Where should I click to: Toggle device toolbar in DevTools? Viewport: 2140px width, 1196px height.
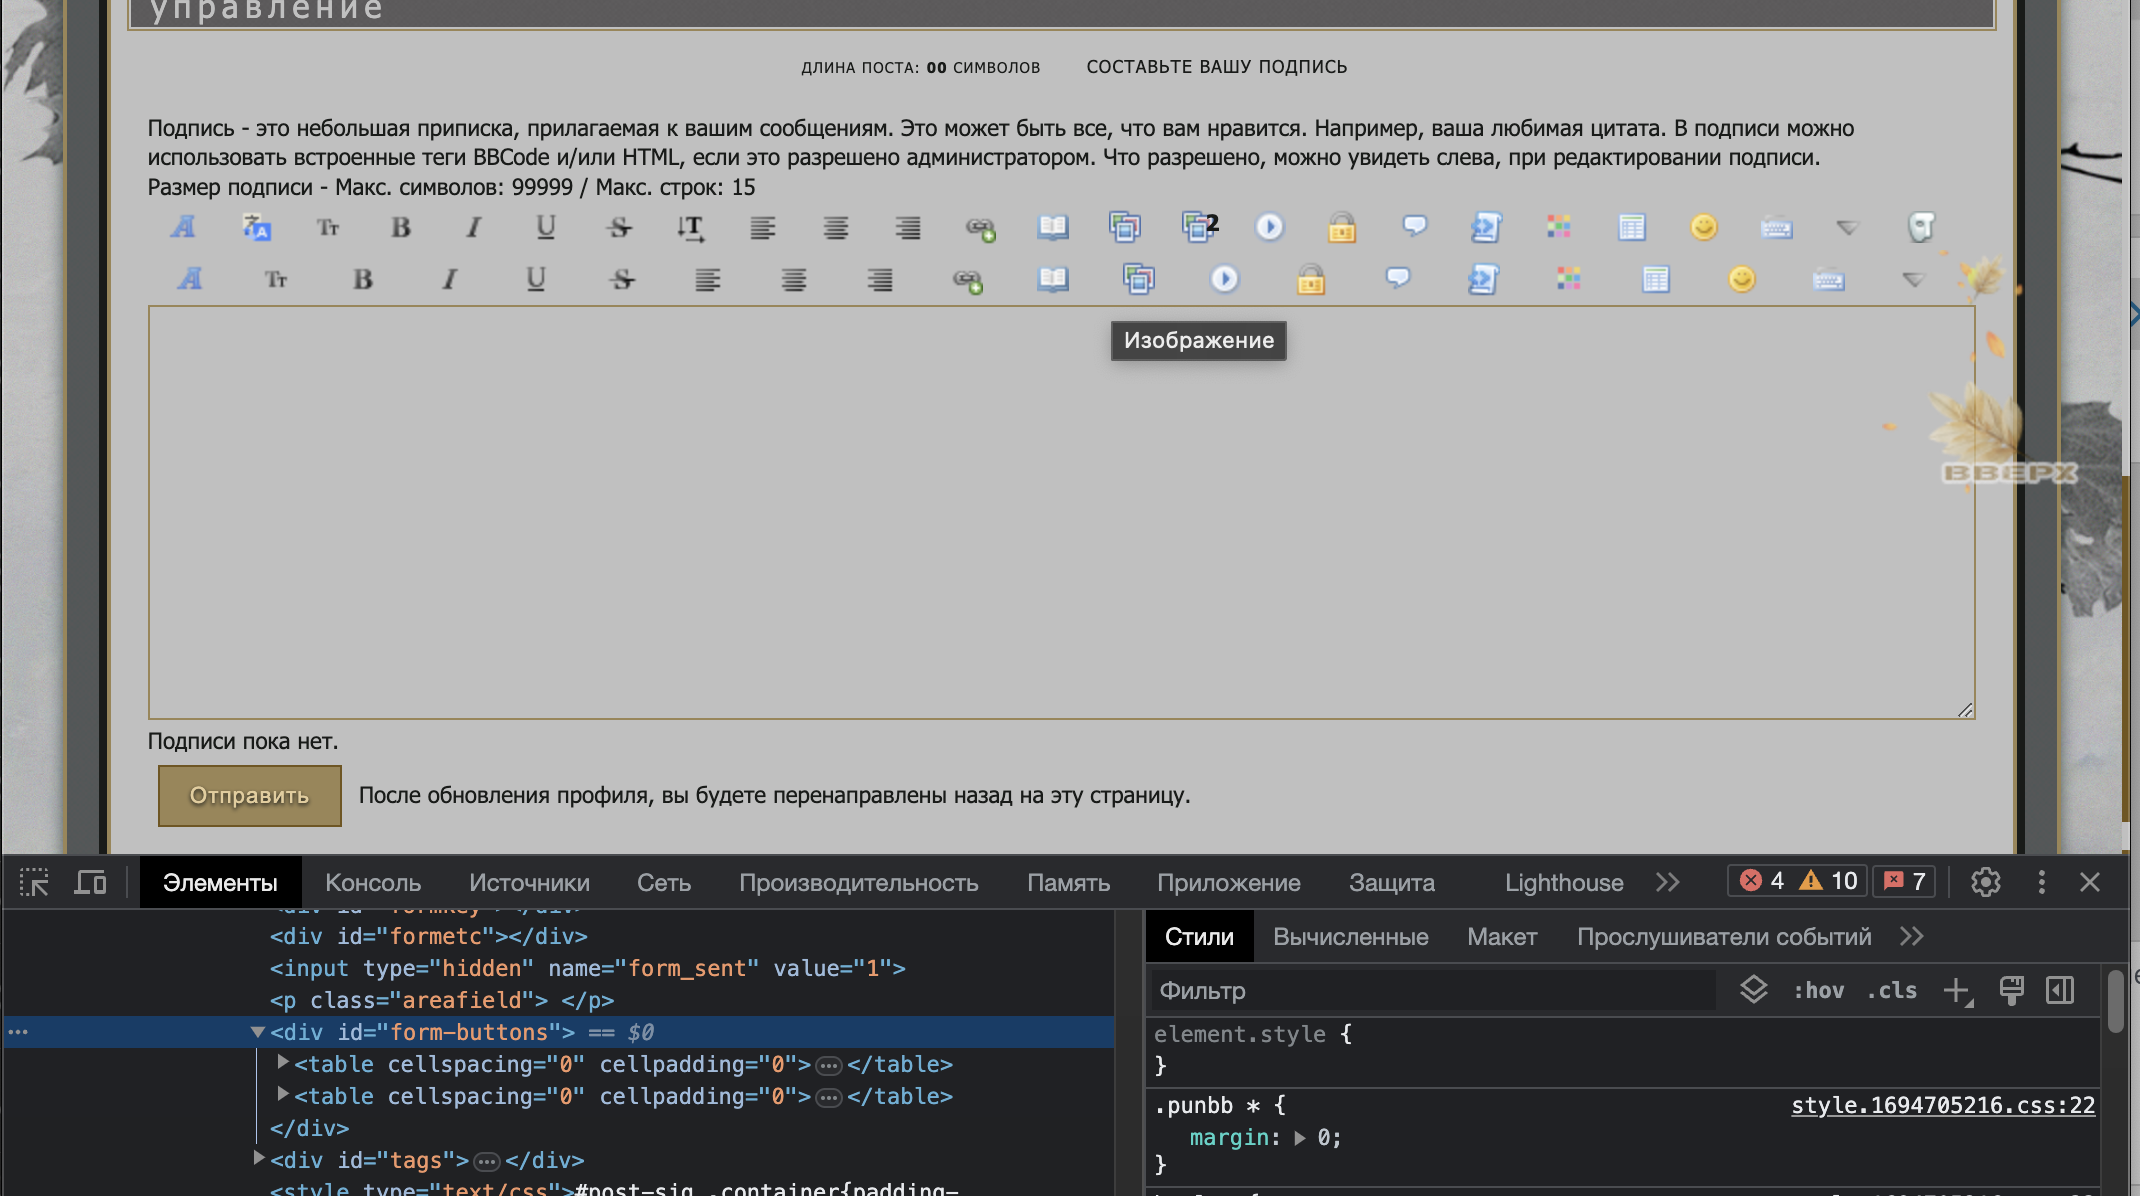pos(90,882)
